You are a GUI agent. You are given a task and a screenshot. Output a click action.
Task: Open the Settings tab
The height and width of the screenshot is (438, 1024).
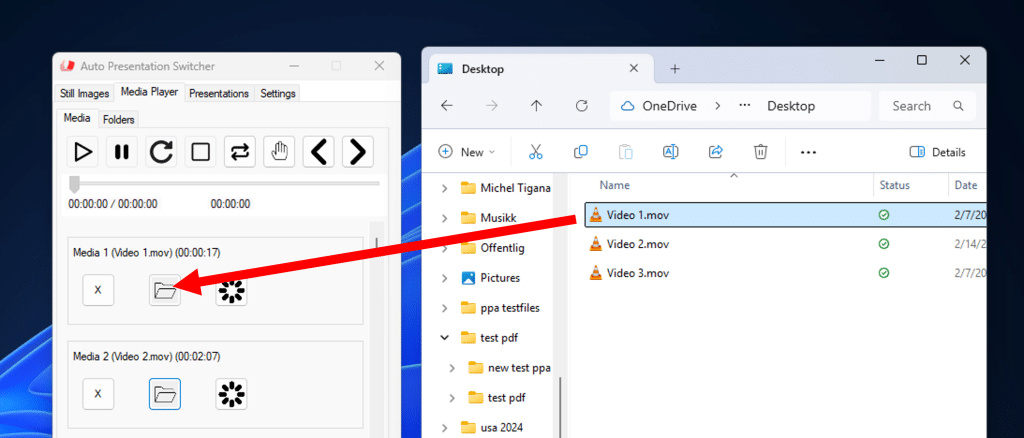[278, 93]
